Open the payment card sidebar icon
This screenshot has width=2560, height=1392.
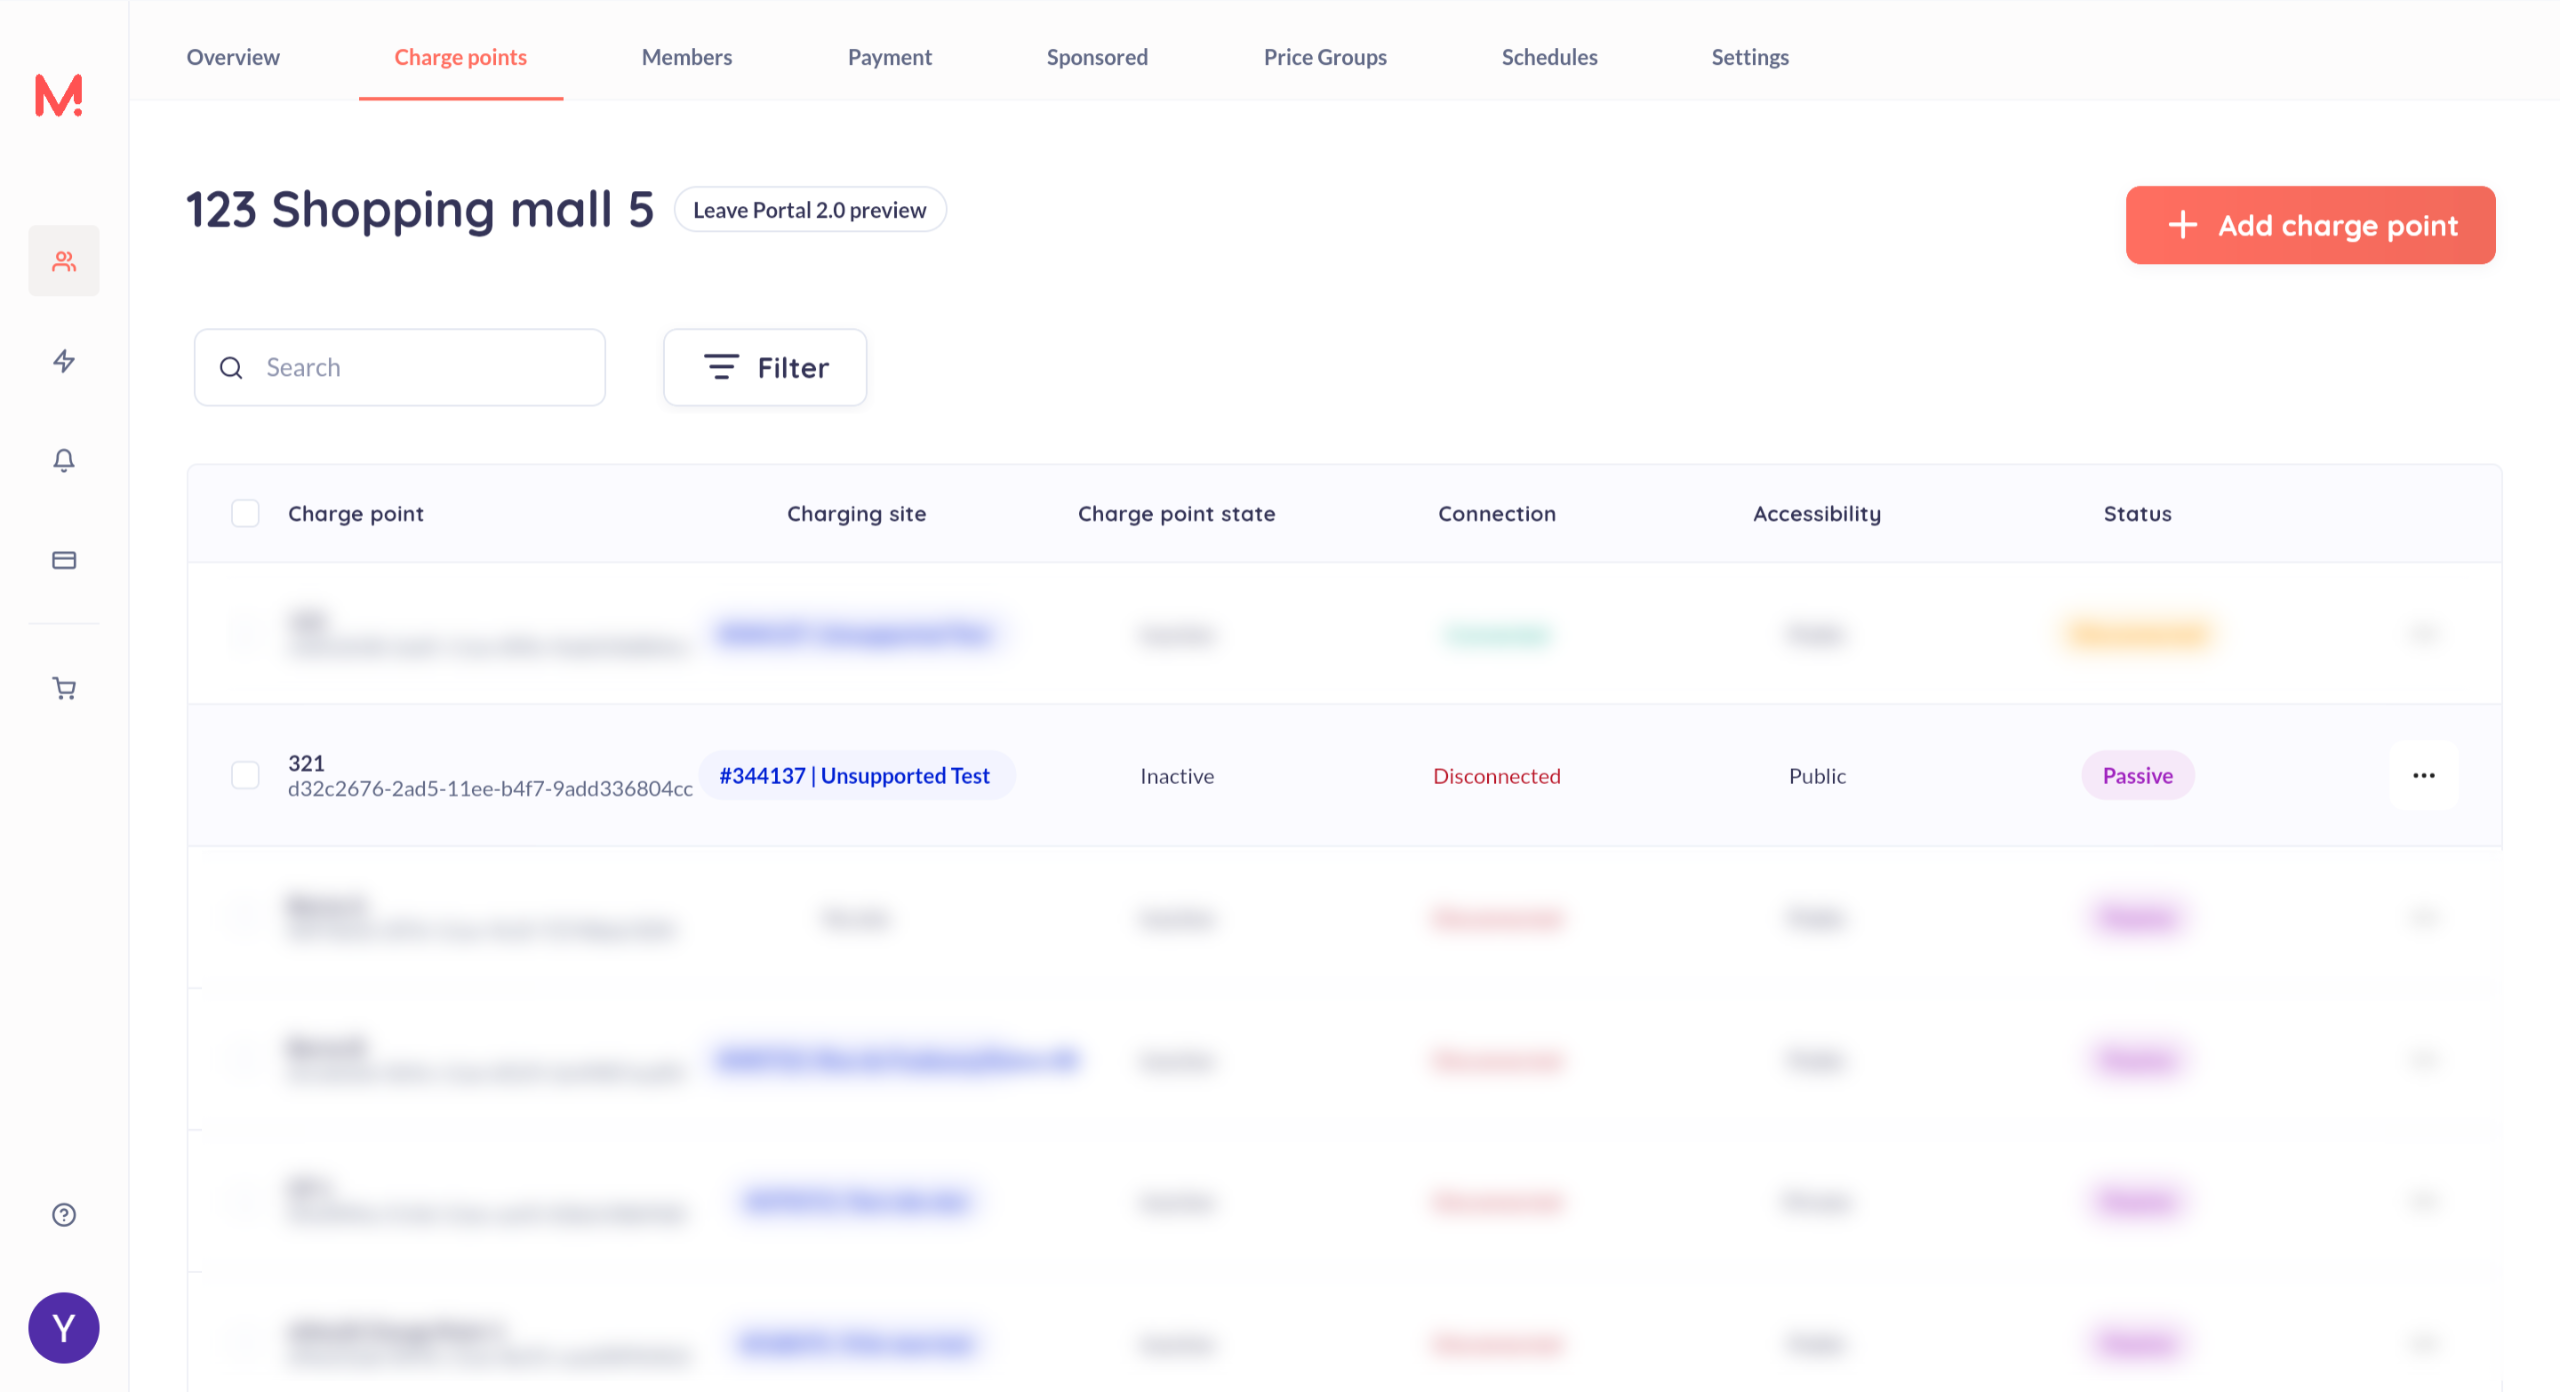64,560
